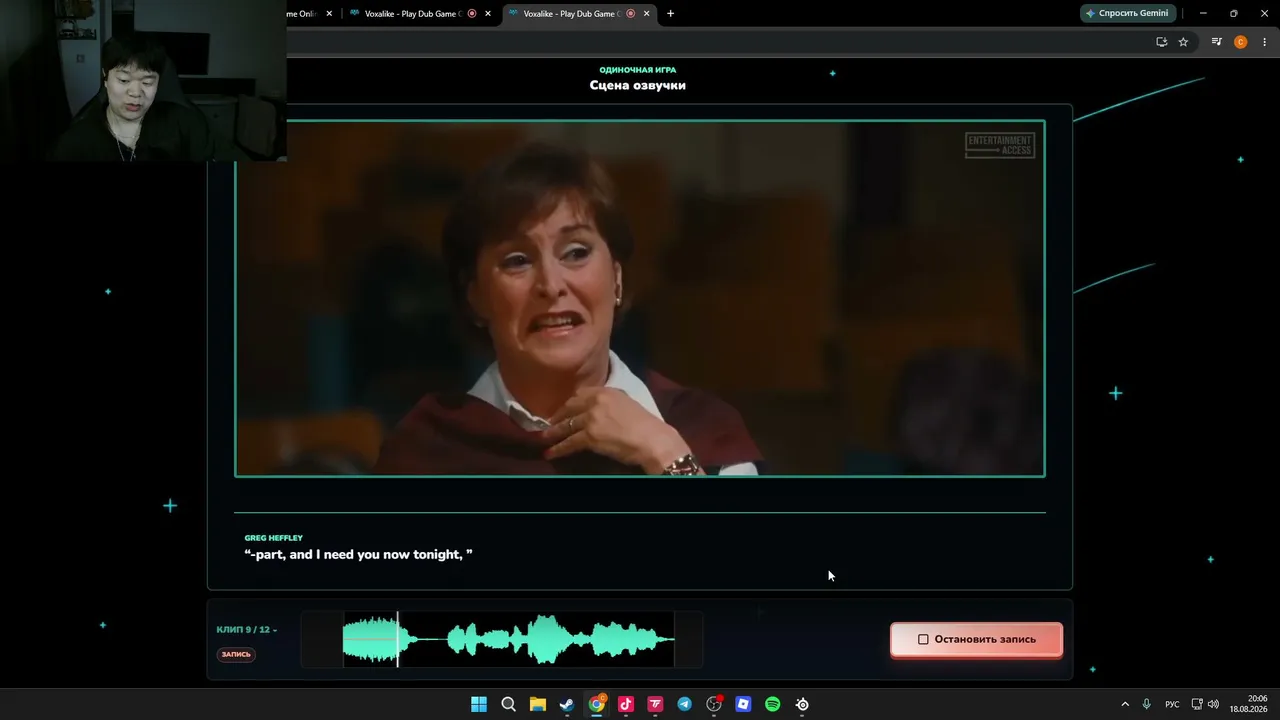The height and width of the screenshot is (720, 1280).
Task: Switch to the middle Voxalike browser tab
Action: 412,14
